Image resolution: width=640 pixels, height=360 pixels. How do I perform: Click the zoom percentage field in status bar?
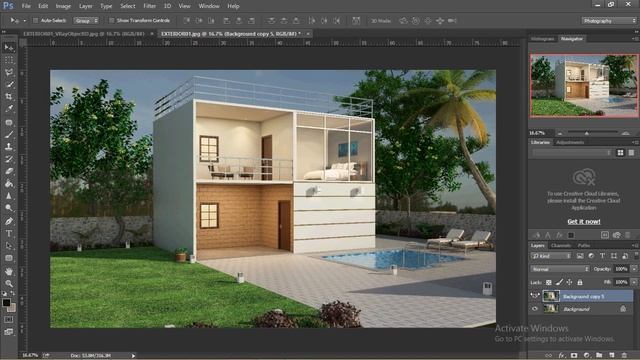29,356
